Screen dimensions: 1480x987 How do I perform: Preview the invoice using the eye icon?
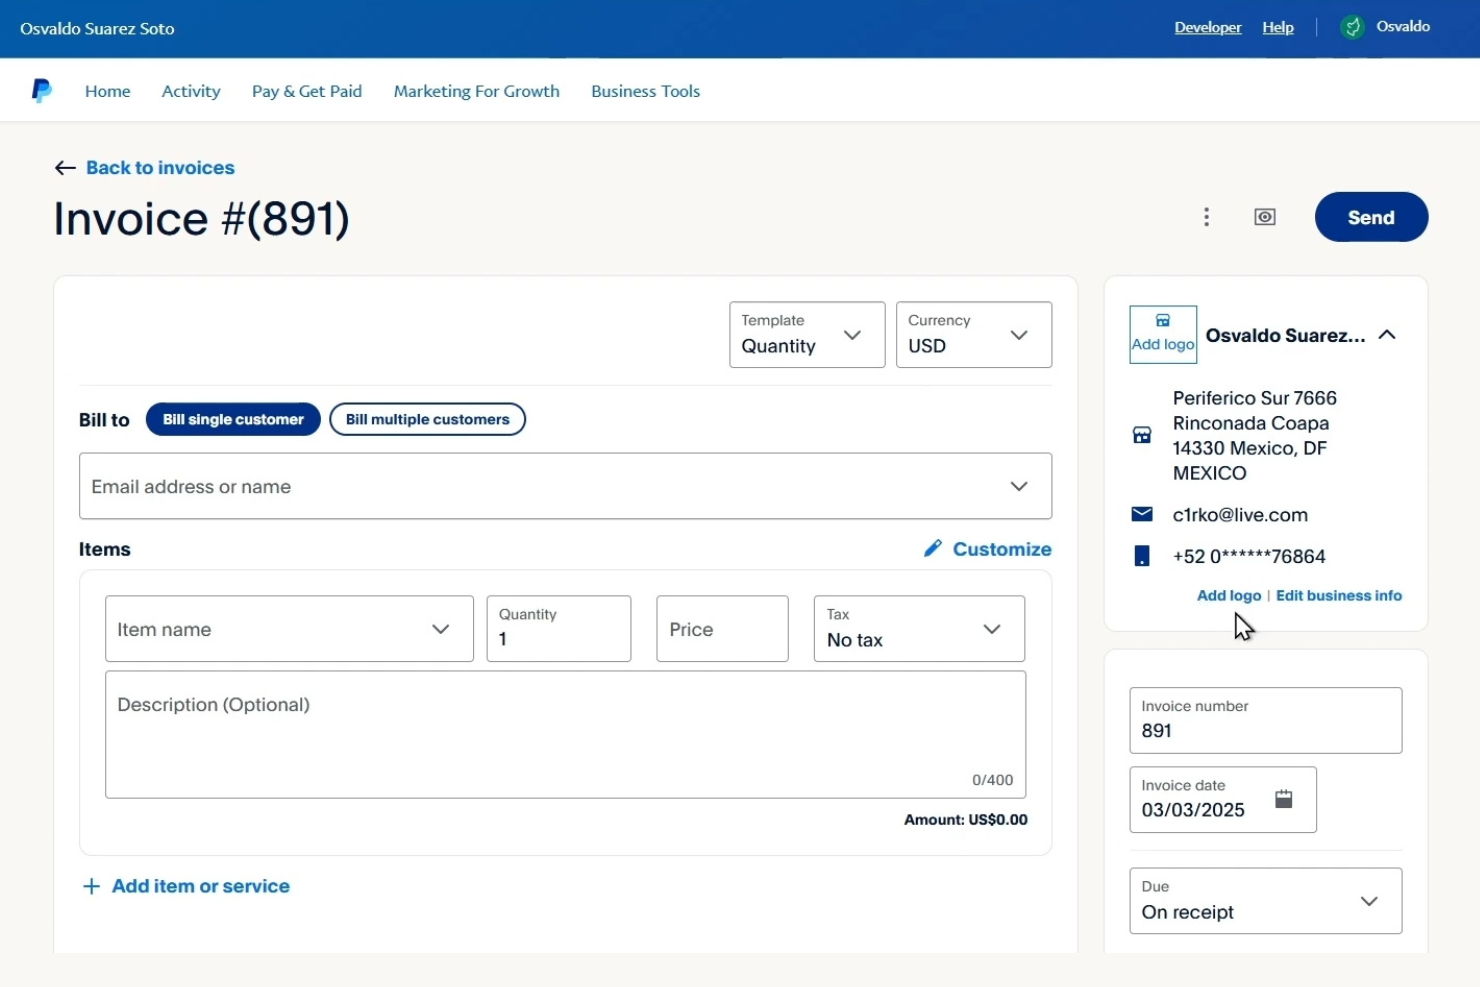[1264, 217]
